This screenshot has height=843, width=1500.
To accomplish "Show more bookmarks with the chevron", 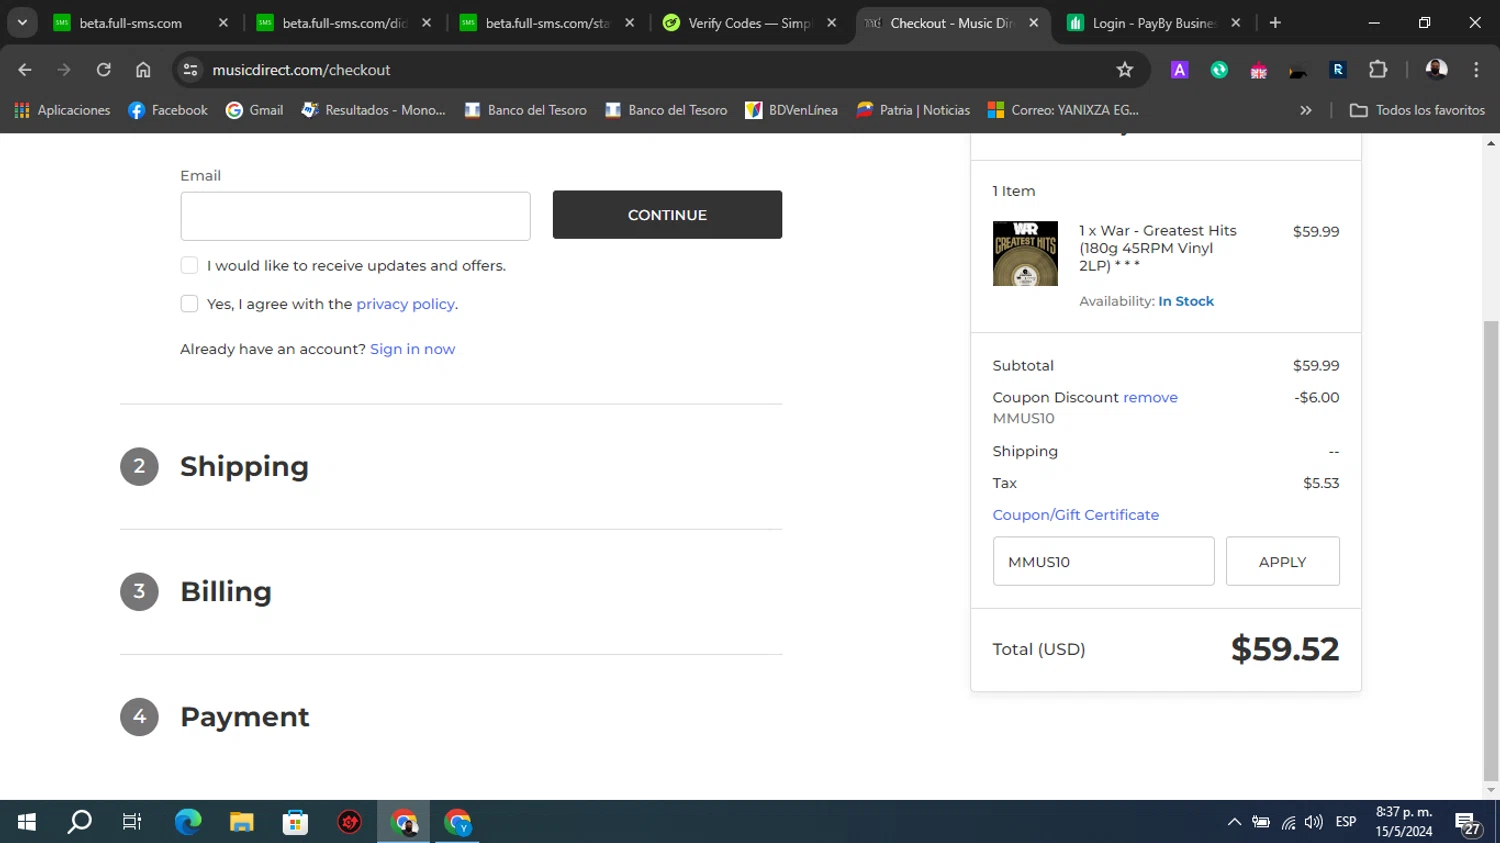I will click(1306, 110).
